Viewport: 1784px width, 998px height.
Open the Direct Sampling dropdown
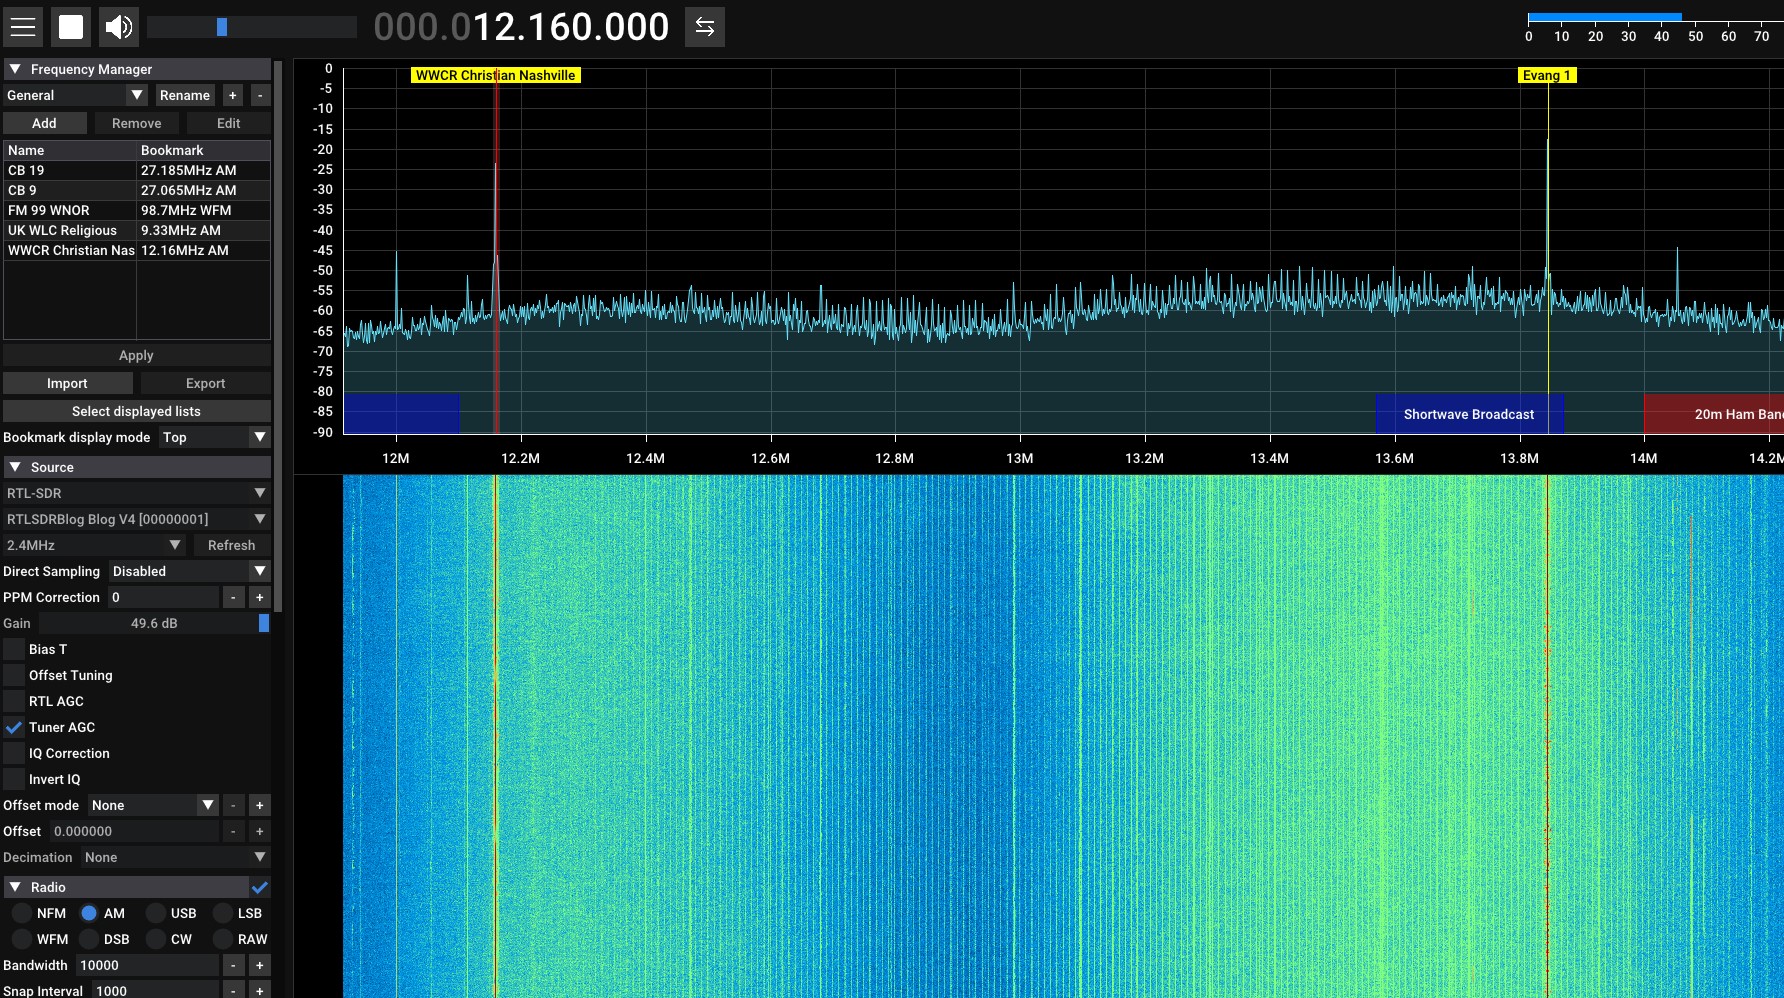click(190, 571)
